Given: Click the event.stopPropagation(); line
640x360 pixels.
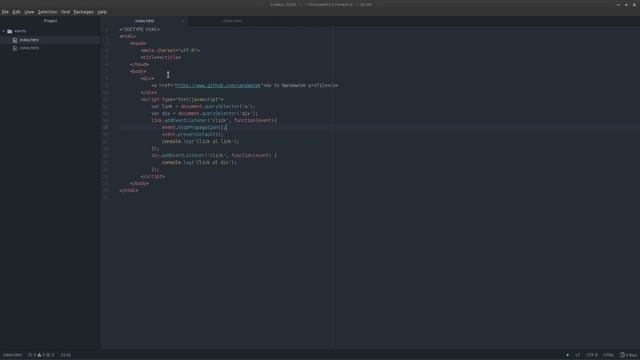Looking at the screenshot, I should (193, 127).
